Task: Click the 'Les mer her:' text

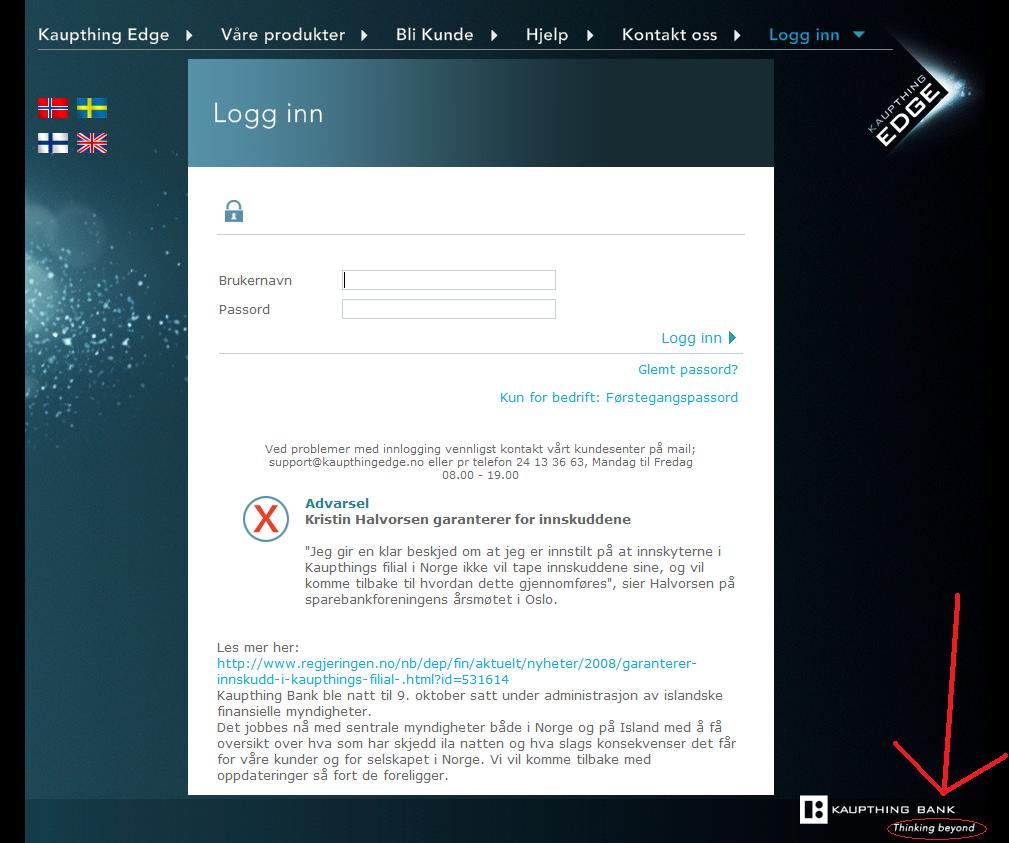Action: click(x=257, y=647)
